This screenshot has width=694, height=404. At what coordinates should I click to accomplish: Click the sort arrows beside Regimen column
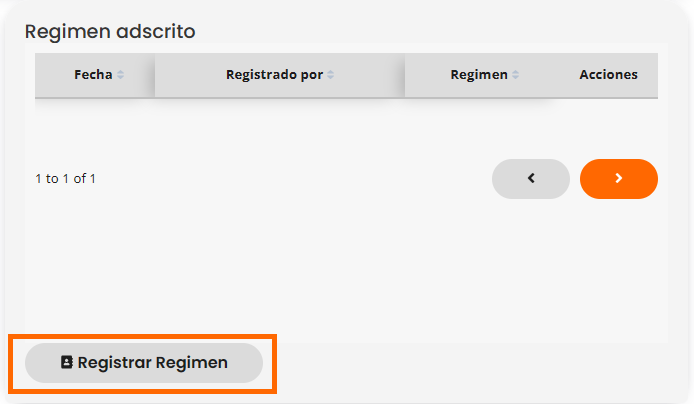click(x=516, y=75)
